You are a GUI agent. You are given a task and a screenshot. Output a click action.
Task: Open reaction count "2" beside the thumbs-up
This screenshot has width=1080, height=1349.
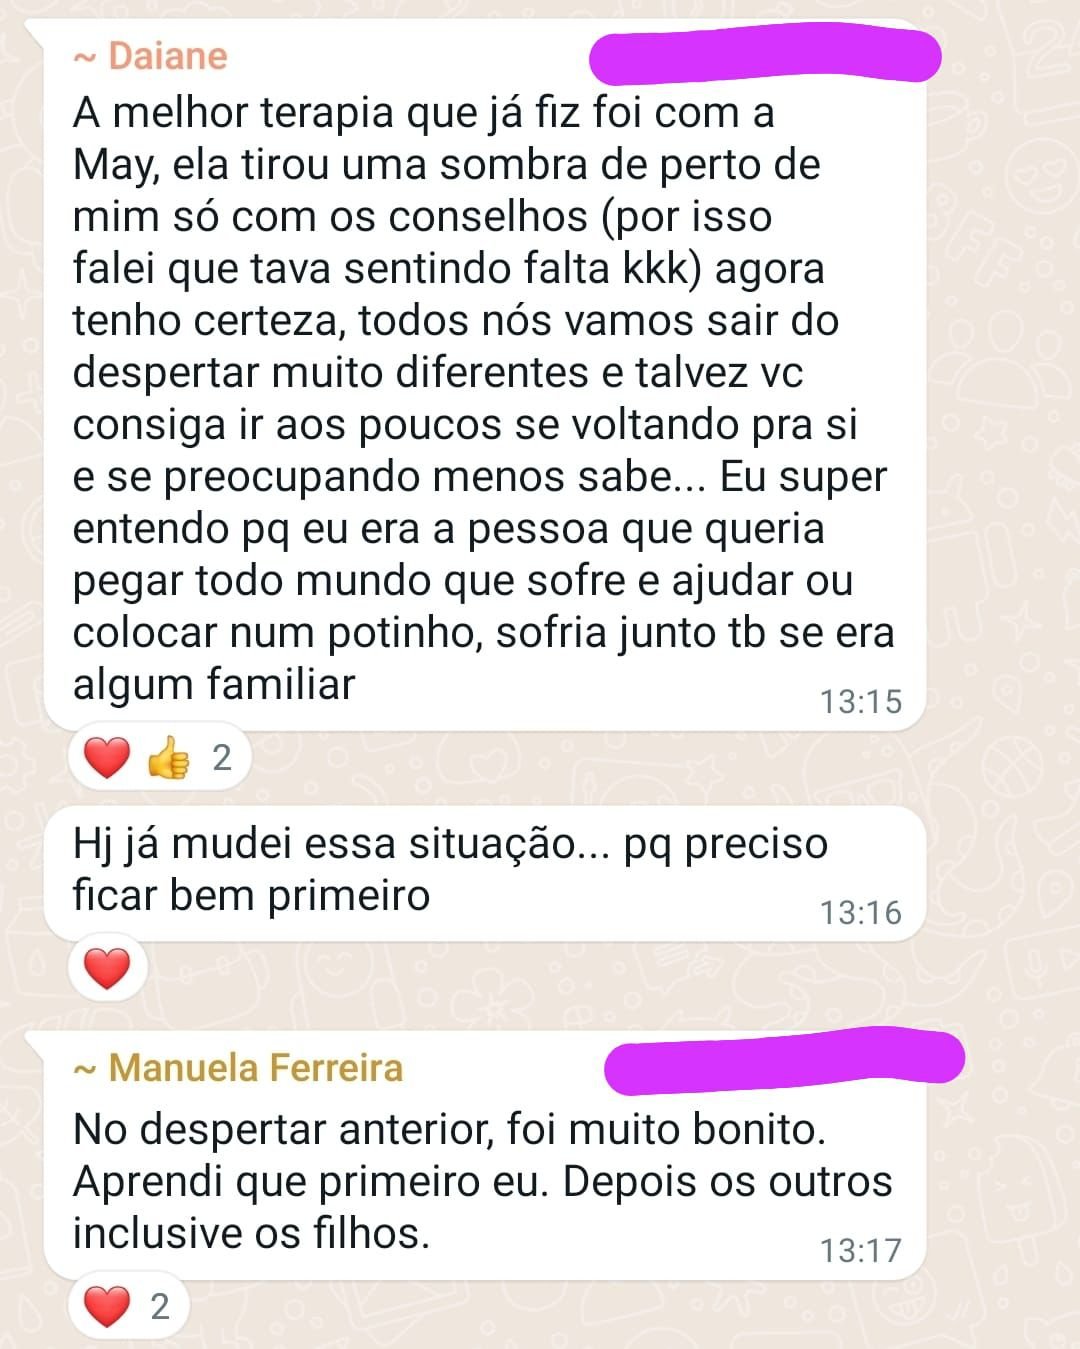coord(222,758)
